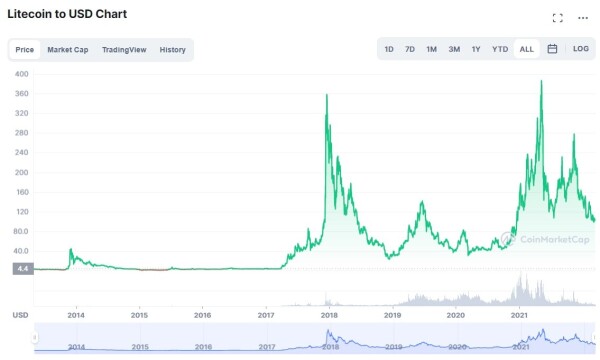Image resolution: width=600 pixels, height=360 pixels.
Task: Click the 2014 x-axis year label
Action: click(x=76, y=315)
